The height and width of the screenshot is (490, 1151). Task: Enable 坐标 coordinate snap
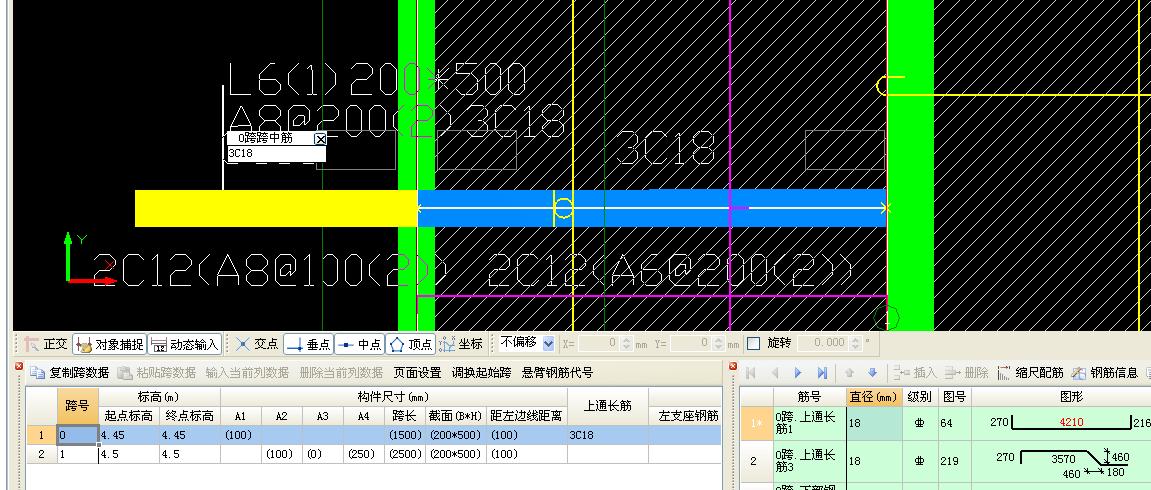(461, 343)
